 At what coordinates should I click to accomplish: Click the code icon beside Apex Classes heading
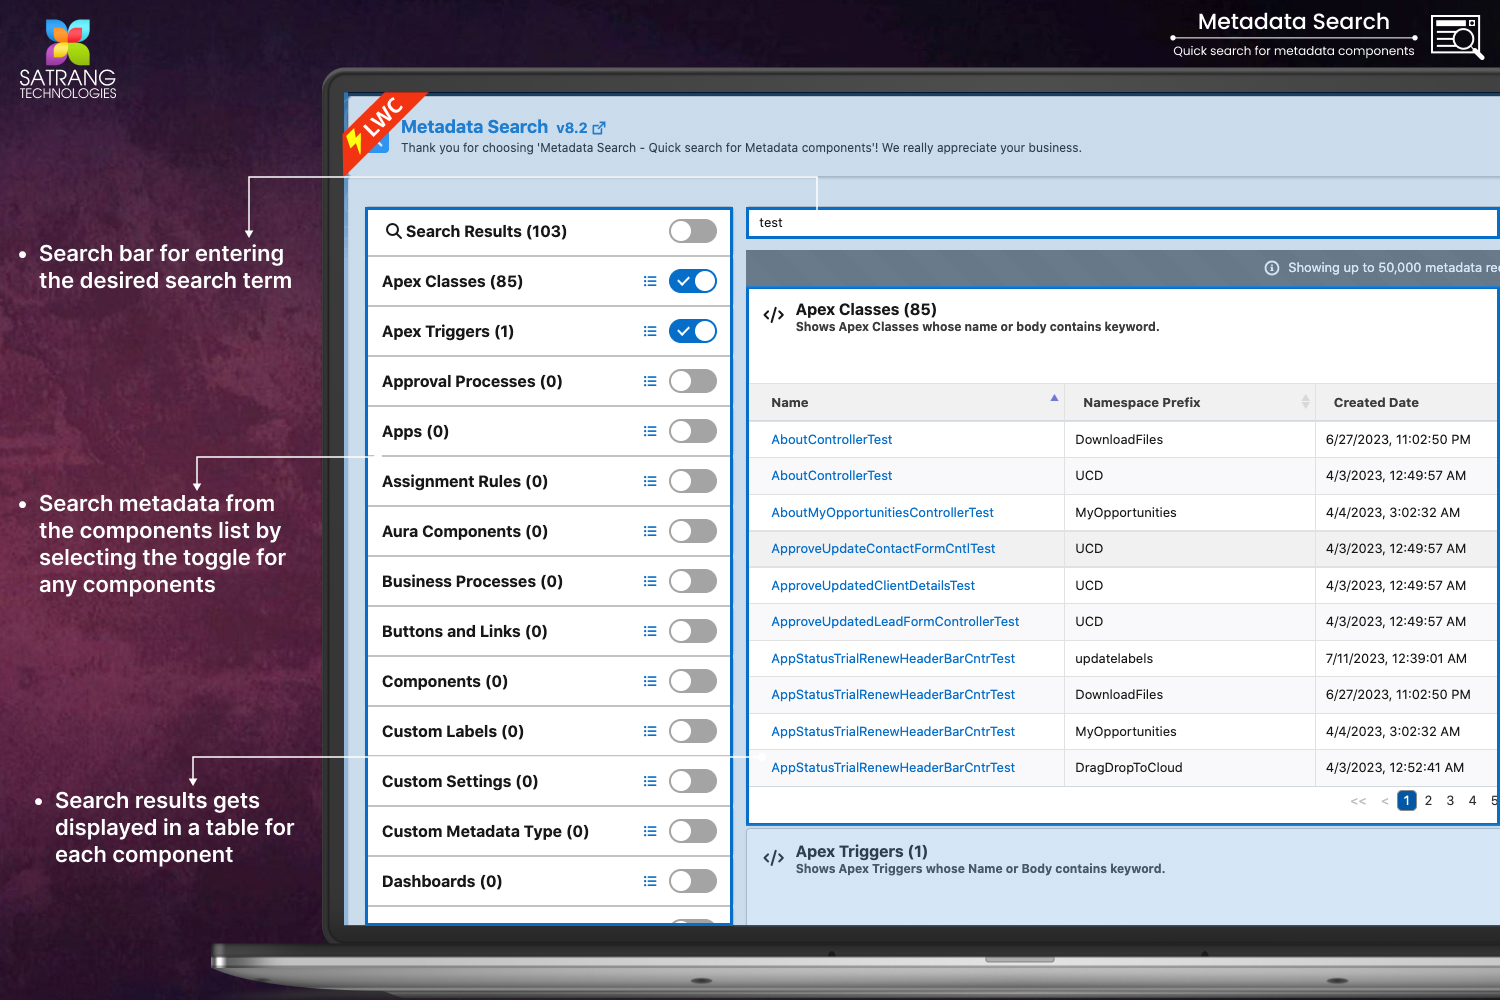point(773,315)
